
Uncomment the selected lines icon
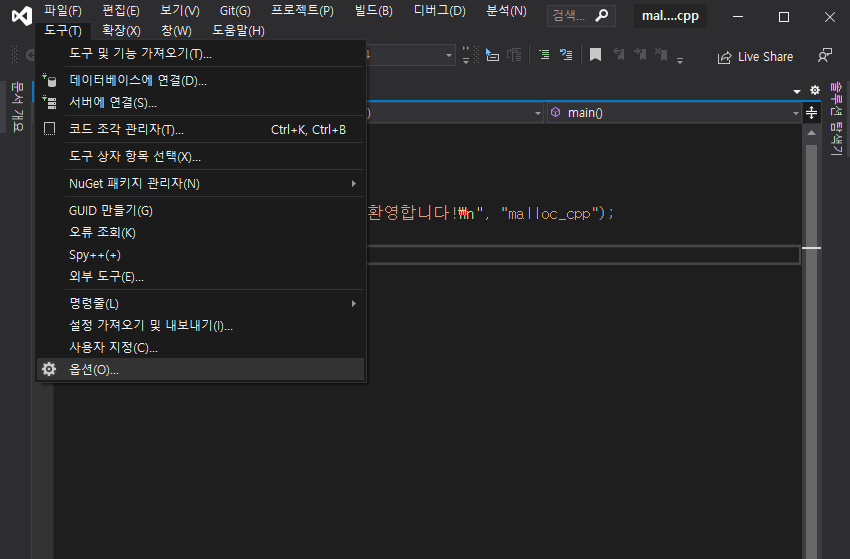pos(566,54)
